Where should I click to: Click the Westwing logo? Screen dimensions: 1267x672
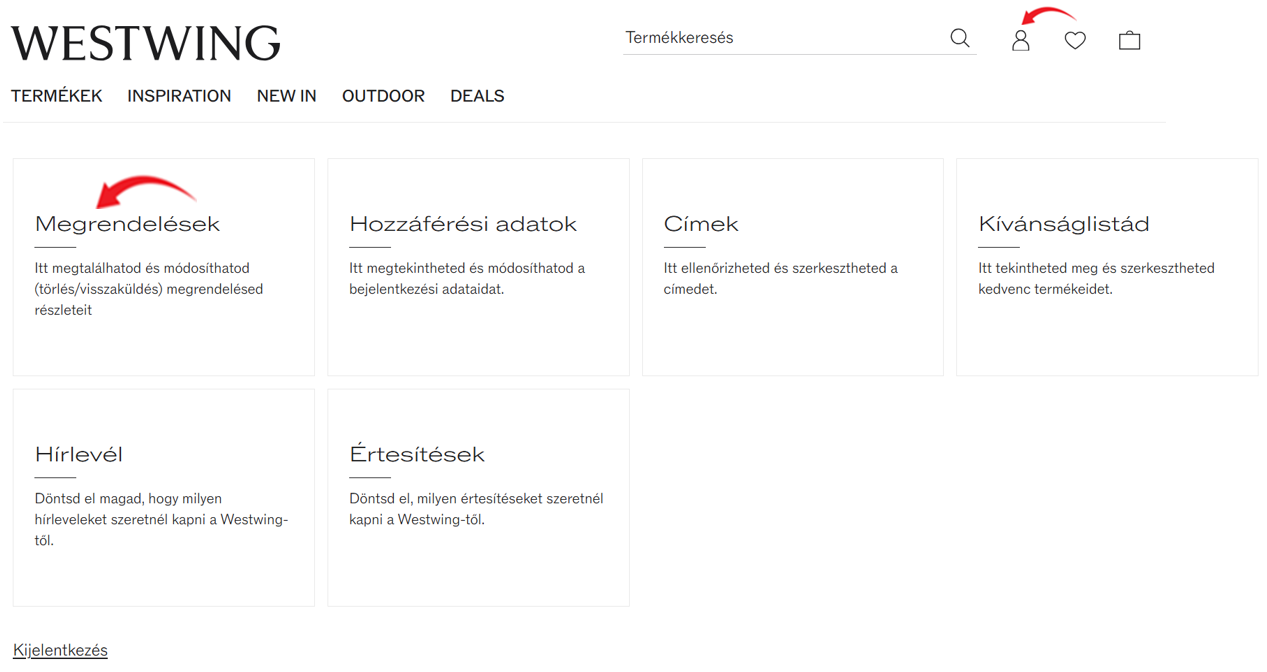tap(146, 43)
